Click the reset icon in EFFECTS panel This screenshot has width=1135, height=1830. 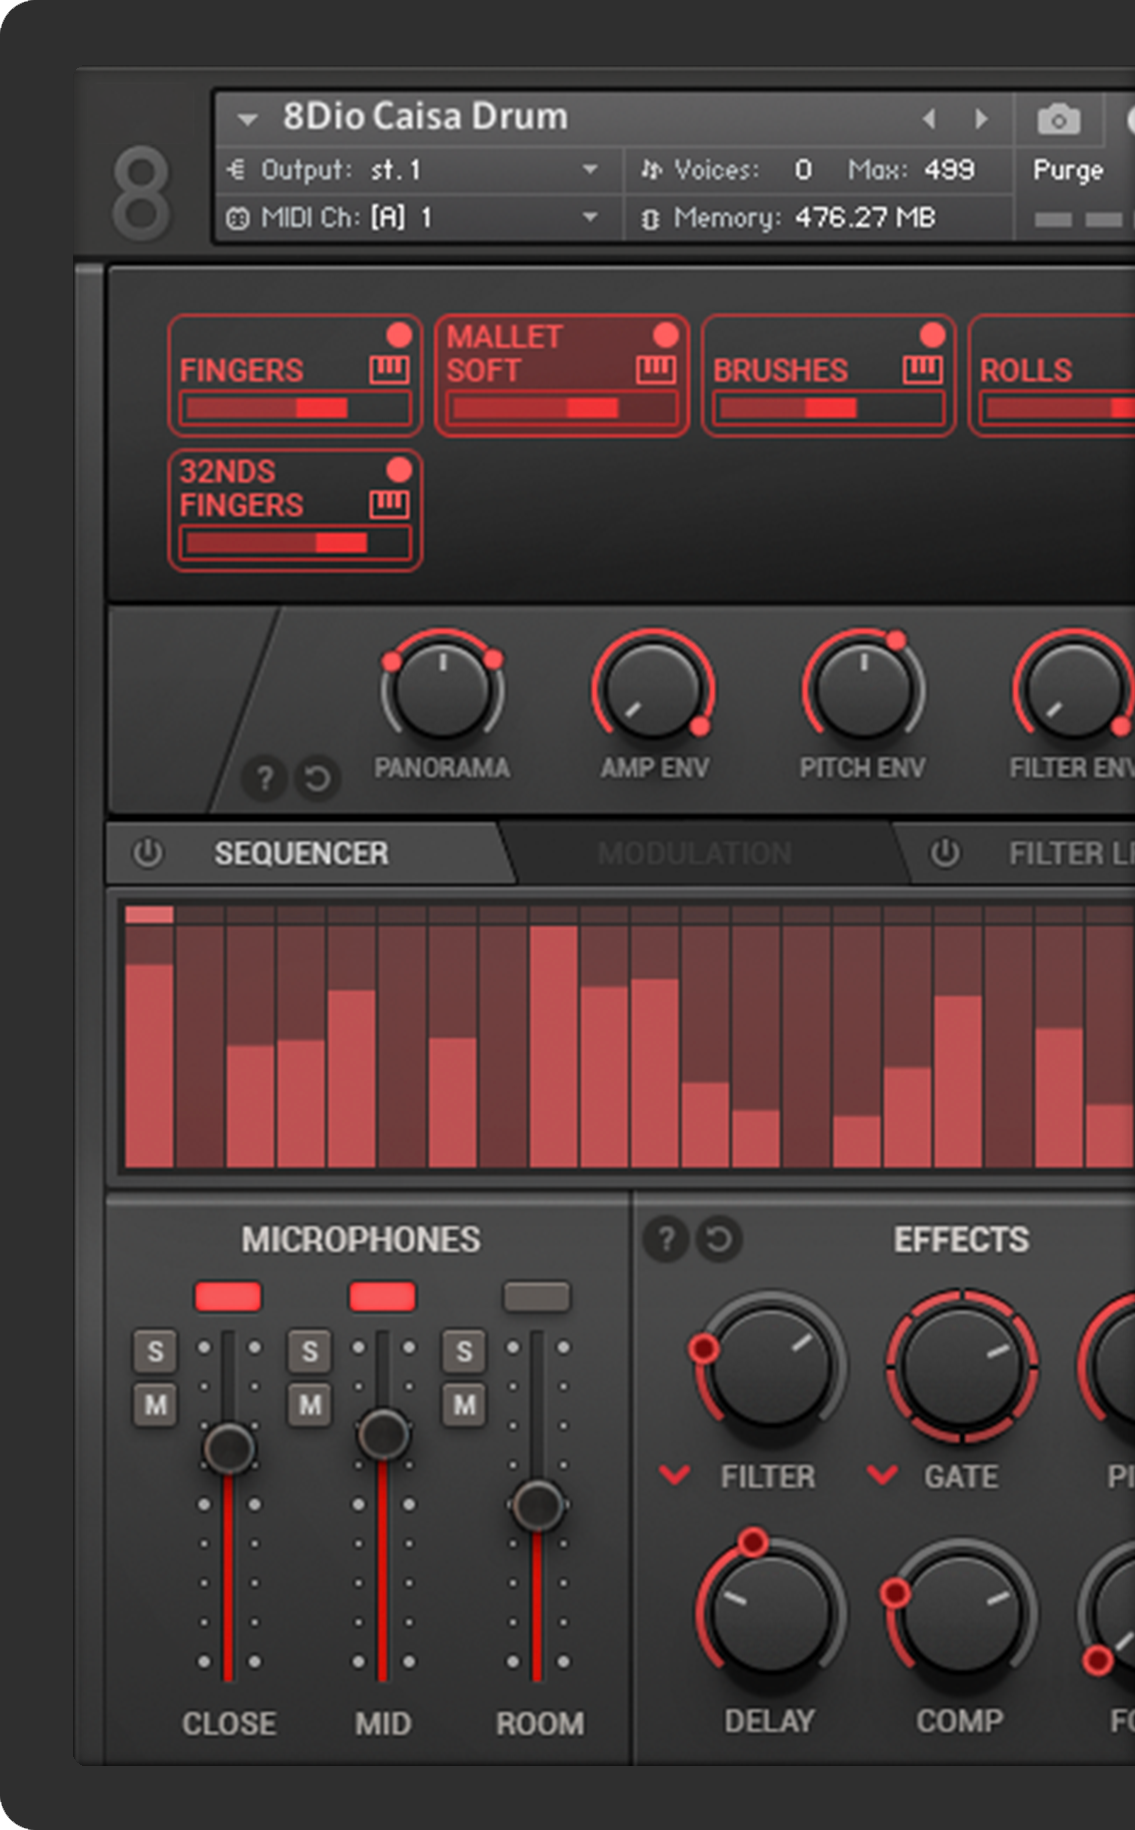click(x=719, y=1239)
